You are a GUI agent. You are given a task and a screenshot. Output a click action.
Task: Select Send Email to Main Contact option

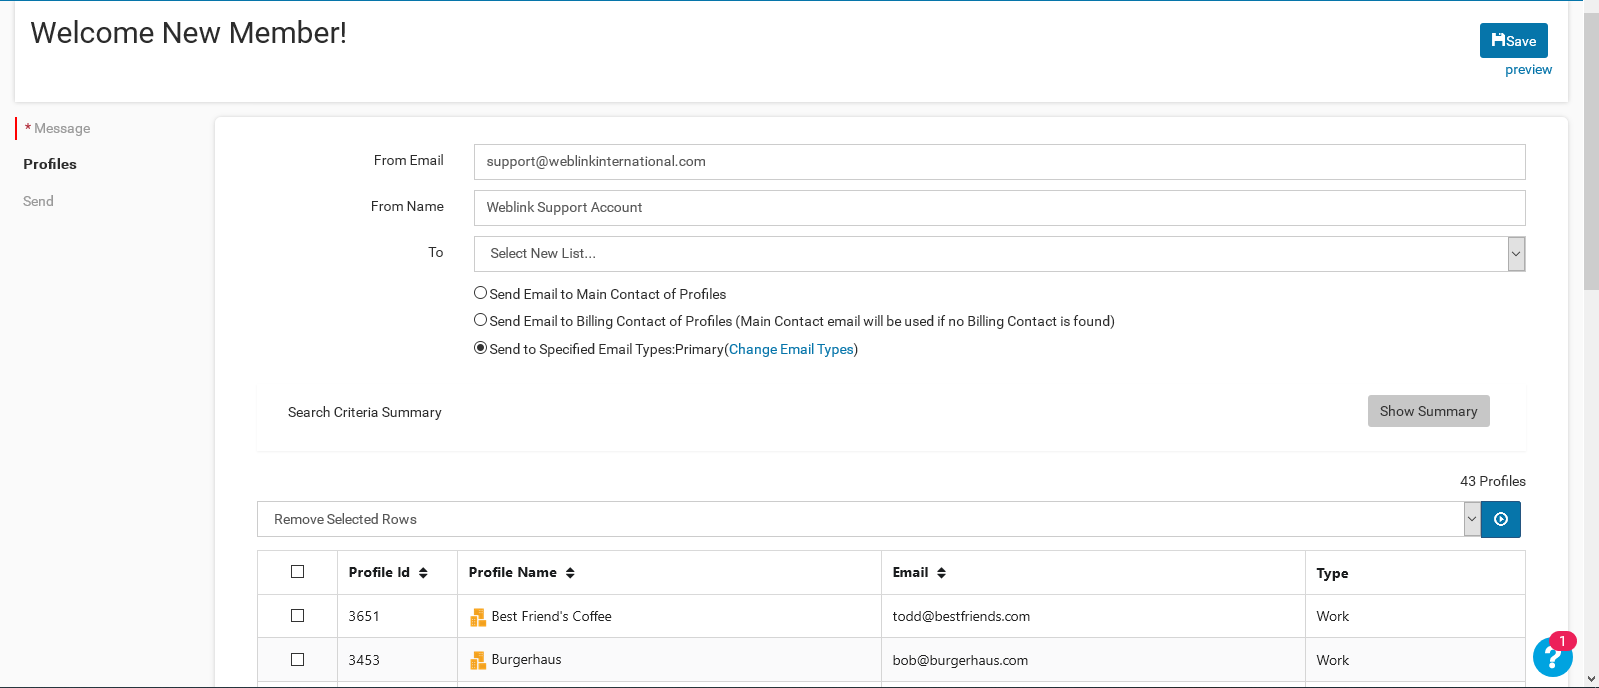[481, 293]
